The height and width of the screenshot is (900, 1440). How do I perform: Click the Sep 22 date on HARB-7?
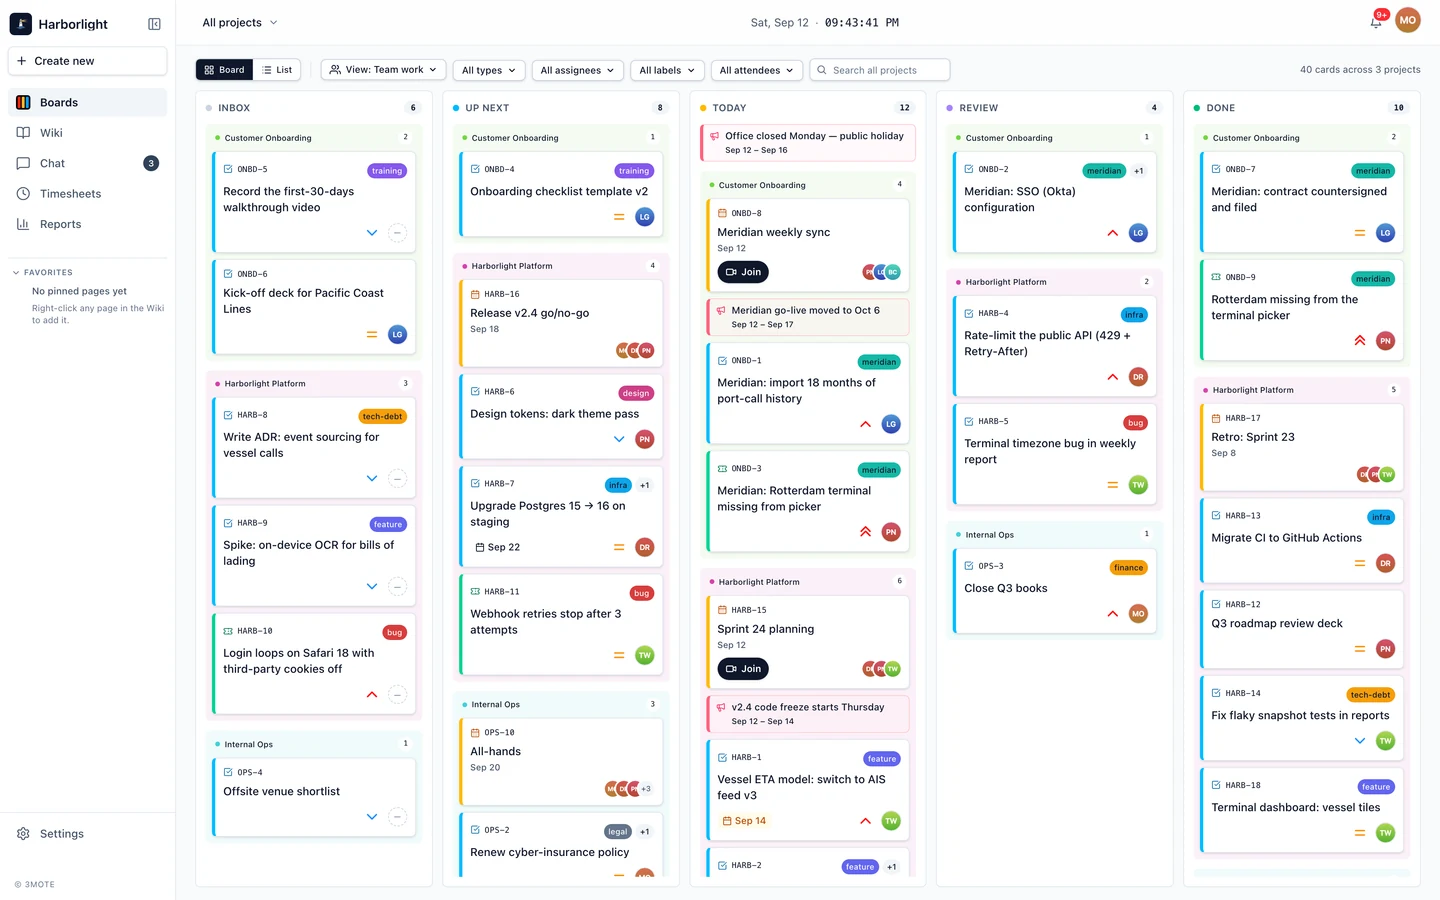pyautogui.click(x=498, y=547)
